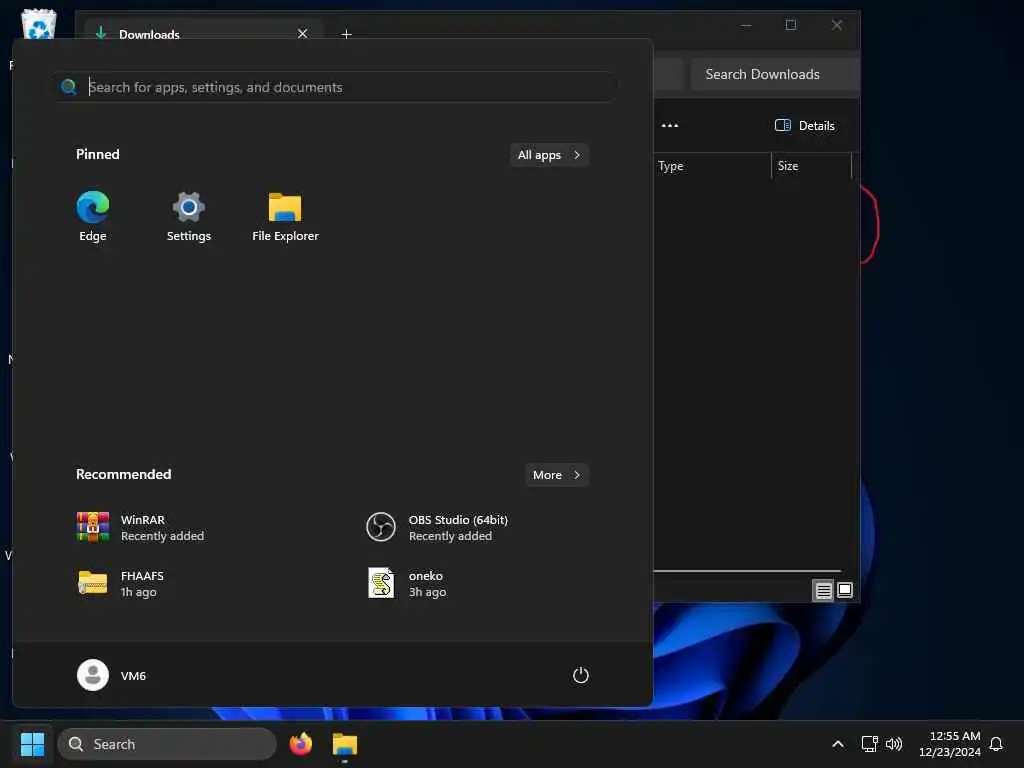Sort by the Size column header
Image resolution: width=1024 pixels, height=768 pixels.
(x=812, y=166)
